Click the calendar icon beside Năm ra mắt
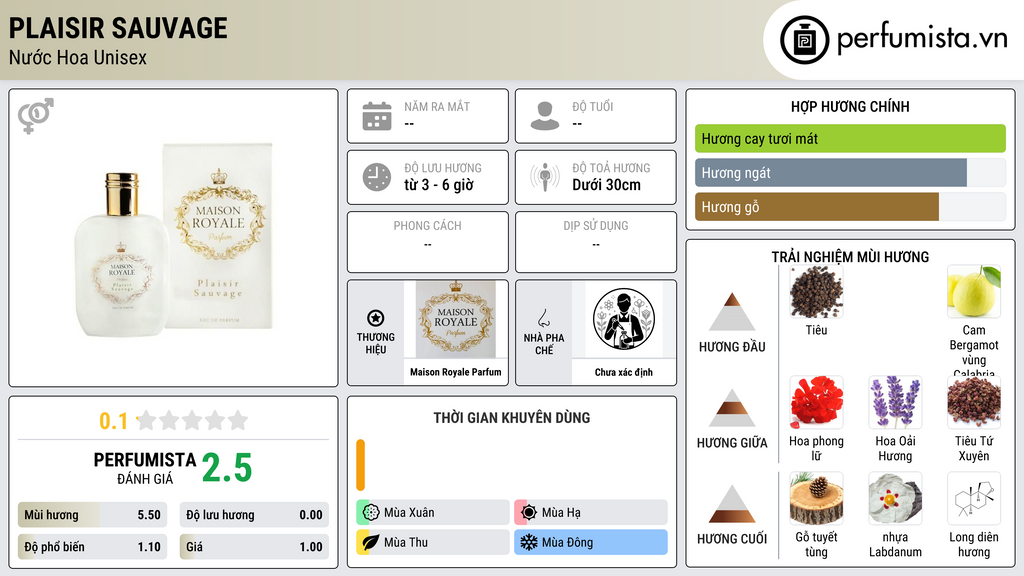 click(x=377, y=116)
